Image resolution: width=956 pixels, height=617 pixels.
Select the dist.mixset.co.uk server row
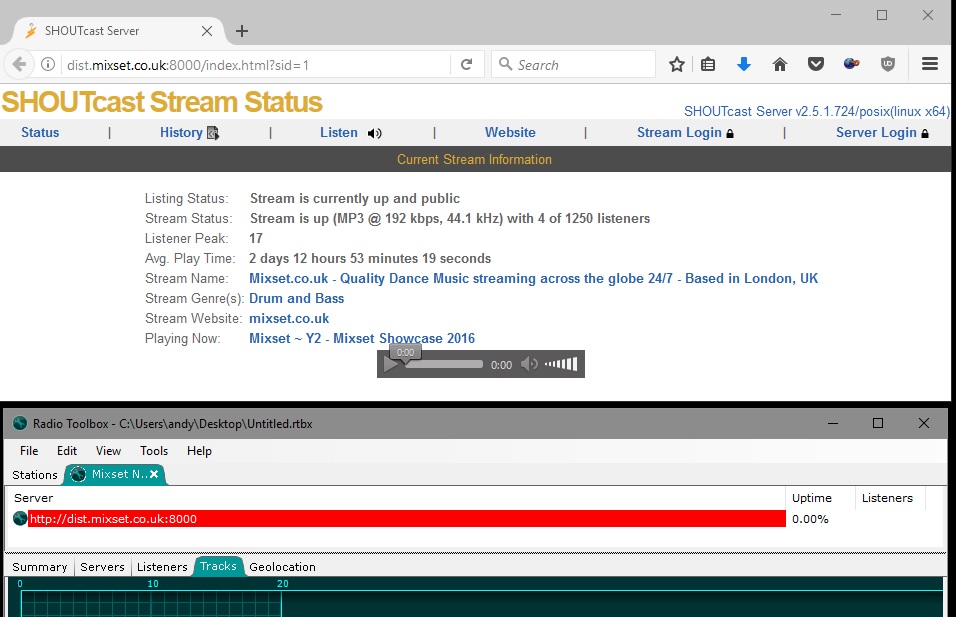coord(400,519)
